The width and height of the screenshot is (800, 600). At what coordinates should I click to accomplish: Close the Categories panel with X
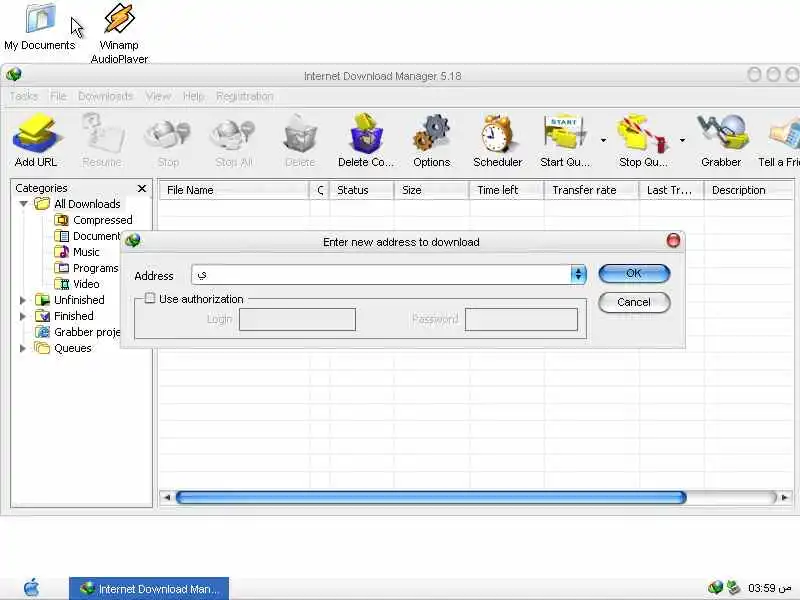tap(142, 189)
